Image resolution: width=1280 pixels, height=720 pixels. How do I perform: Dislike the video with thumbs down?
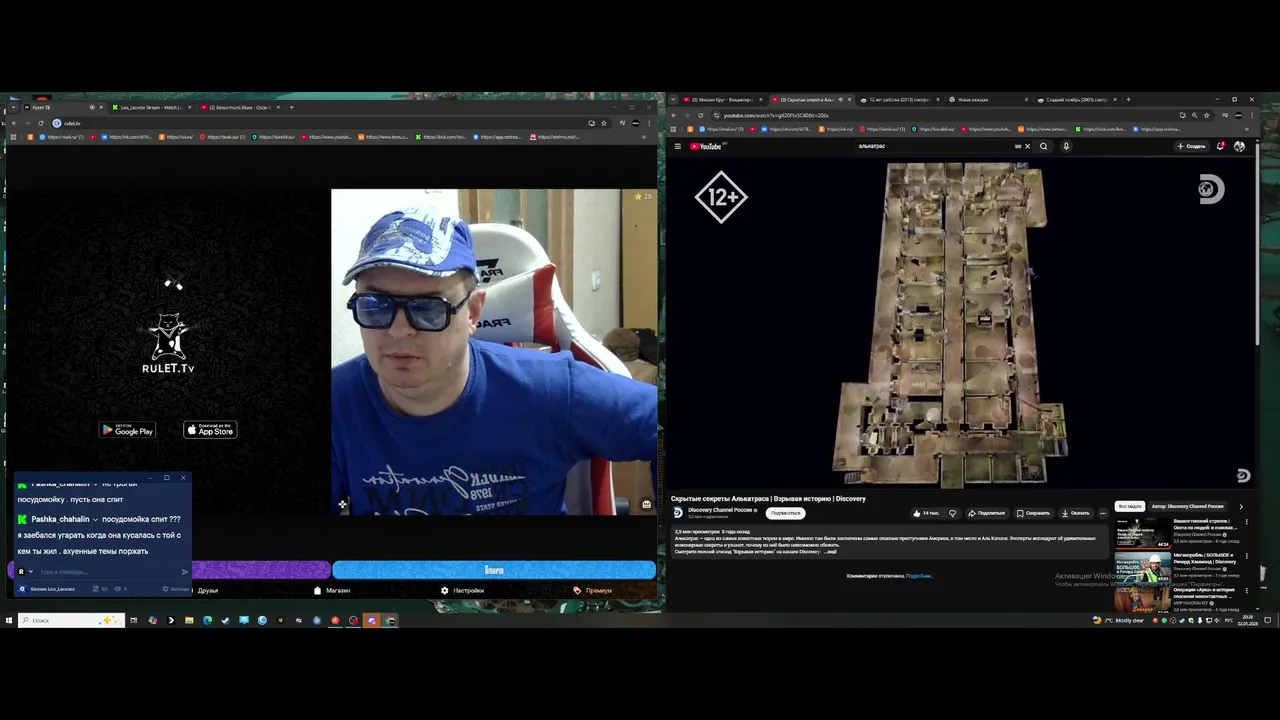point(952,513)
